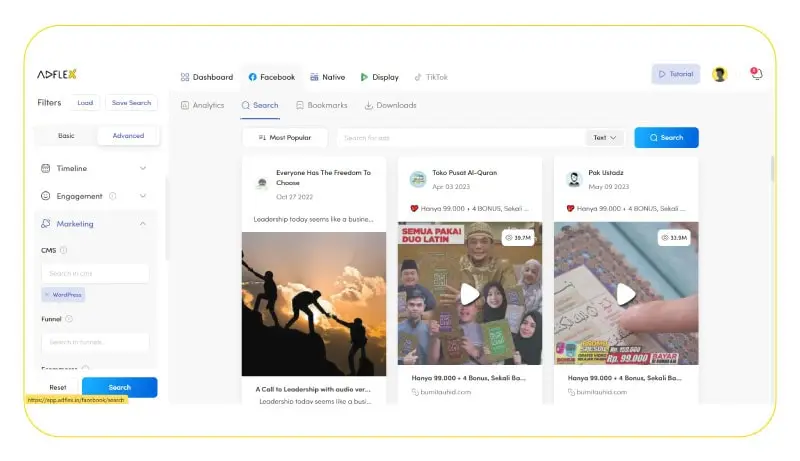Remove the WordPress CMS tag
This screenshot has width=800, height=461.
[46, 295]
